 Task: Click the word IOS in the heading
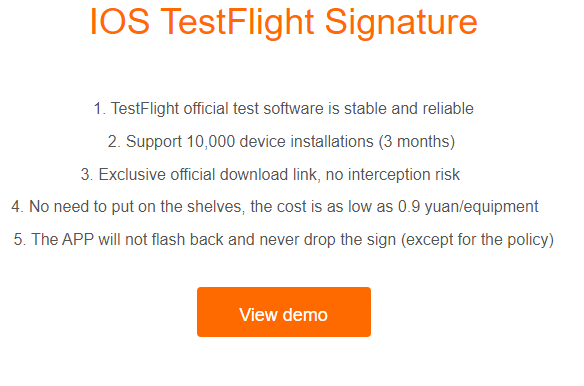click(x=120, y=22)
